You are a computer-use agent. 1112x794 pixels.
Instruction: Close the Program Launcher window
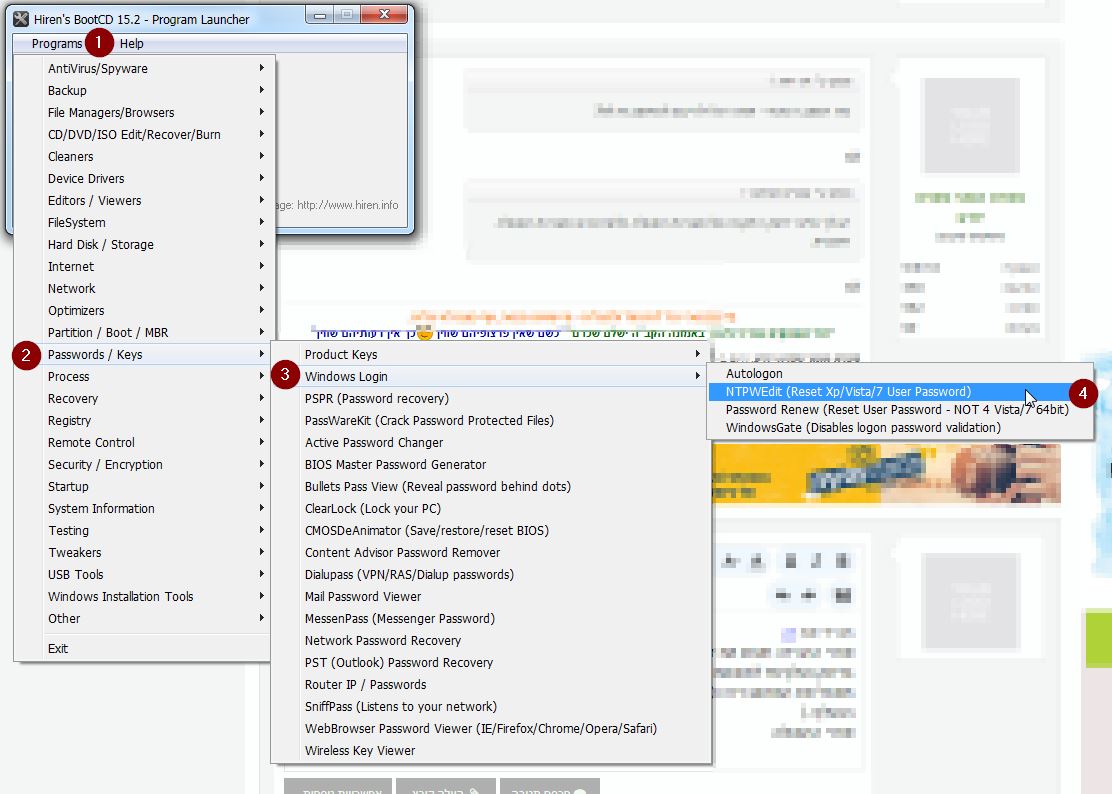[384, 14]
